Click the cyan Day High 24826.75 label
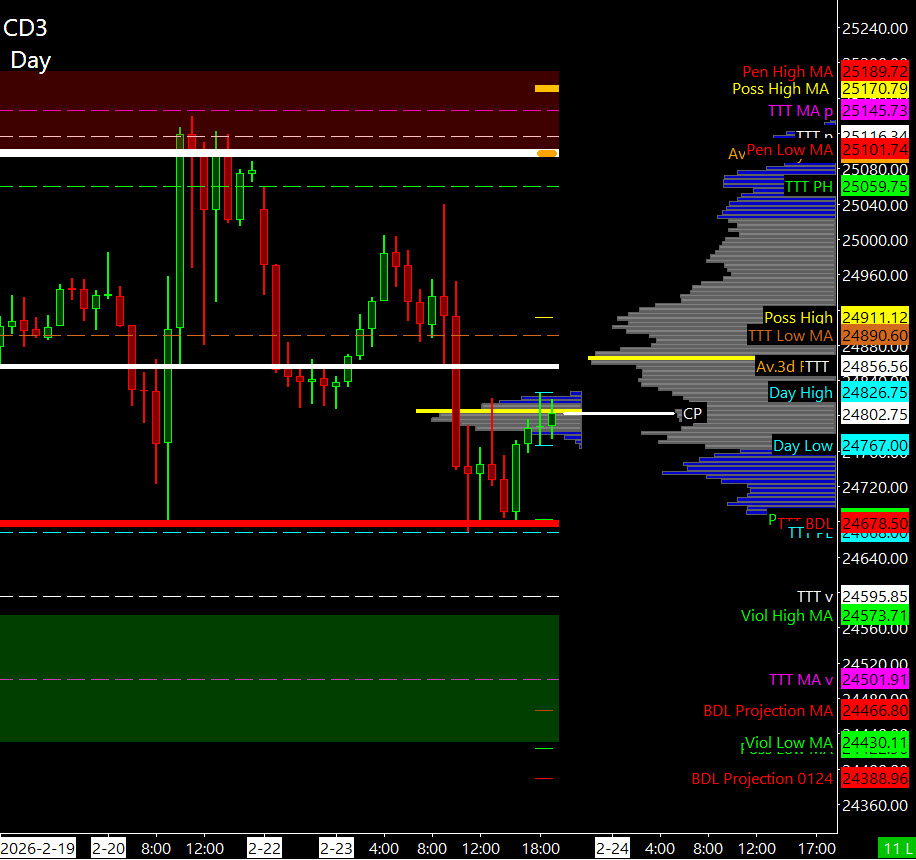This screenshot has width=916, height=860. pos(874,393)
